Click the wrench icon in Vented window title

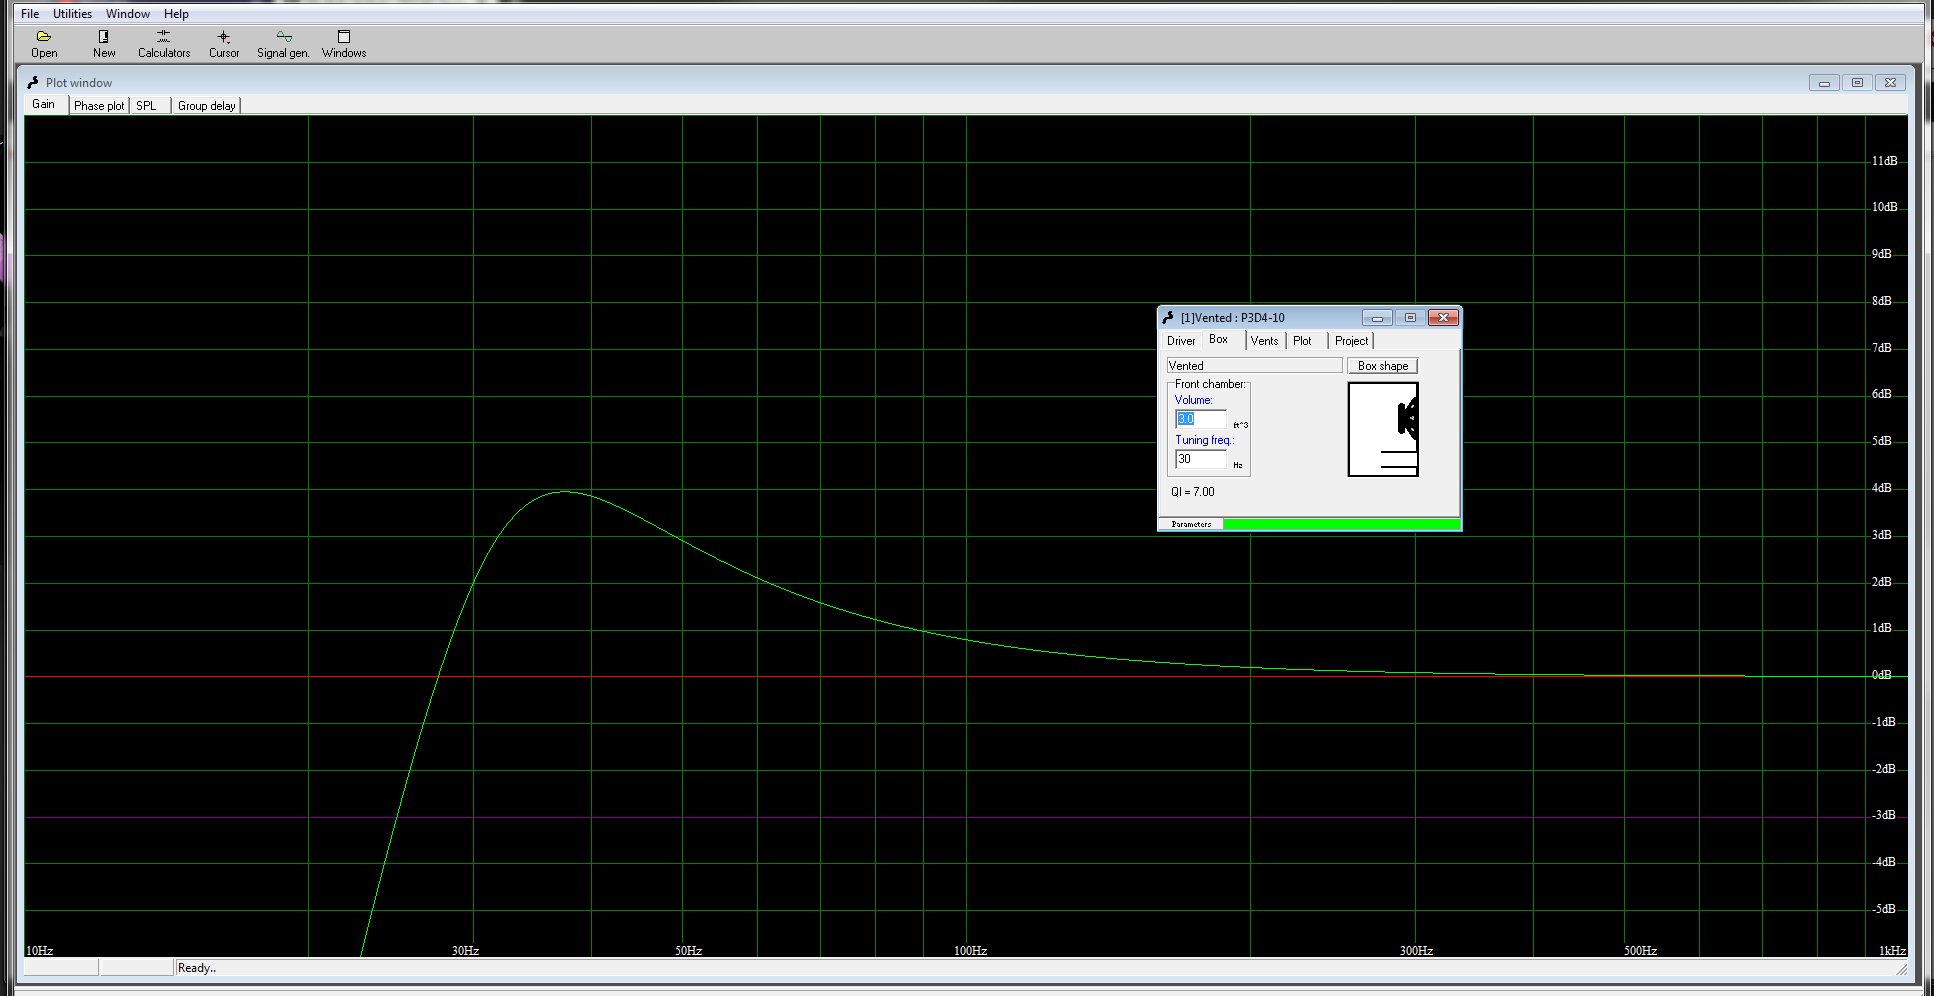[1168, 318]
